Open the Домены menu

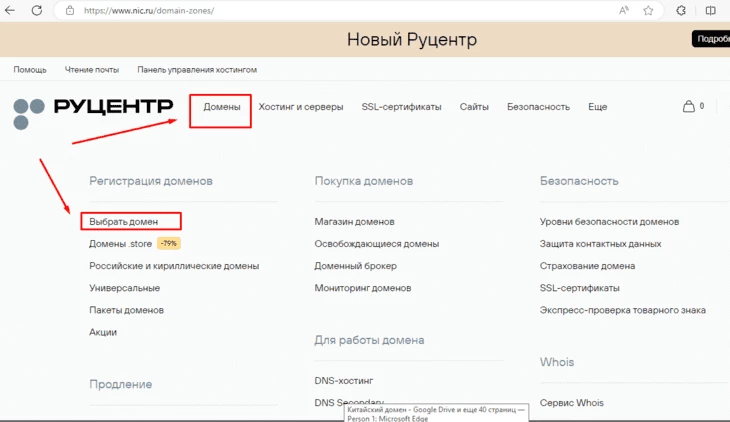click(x=221, y=107)
